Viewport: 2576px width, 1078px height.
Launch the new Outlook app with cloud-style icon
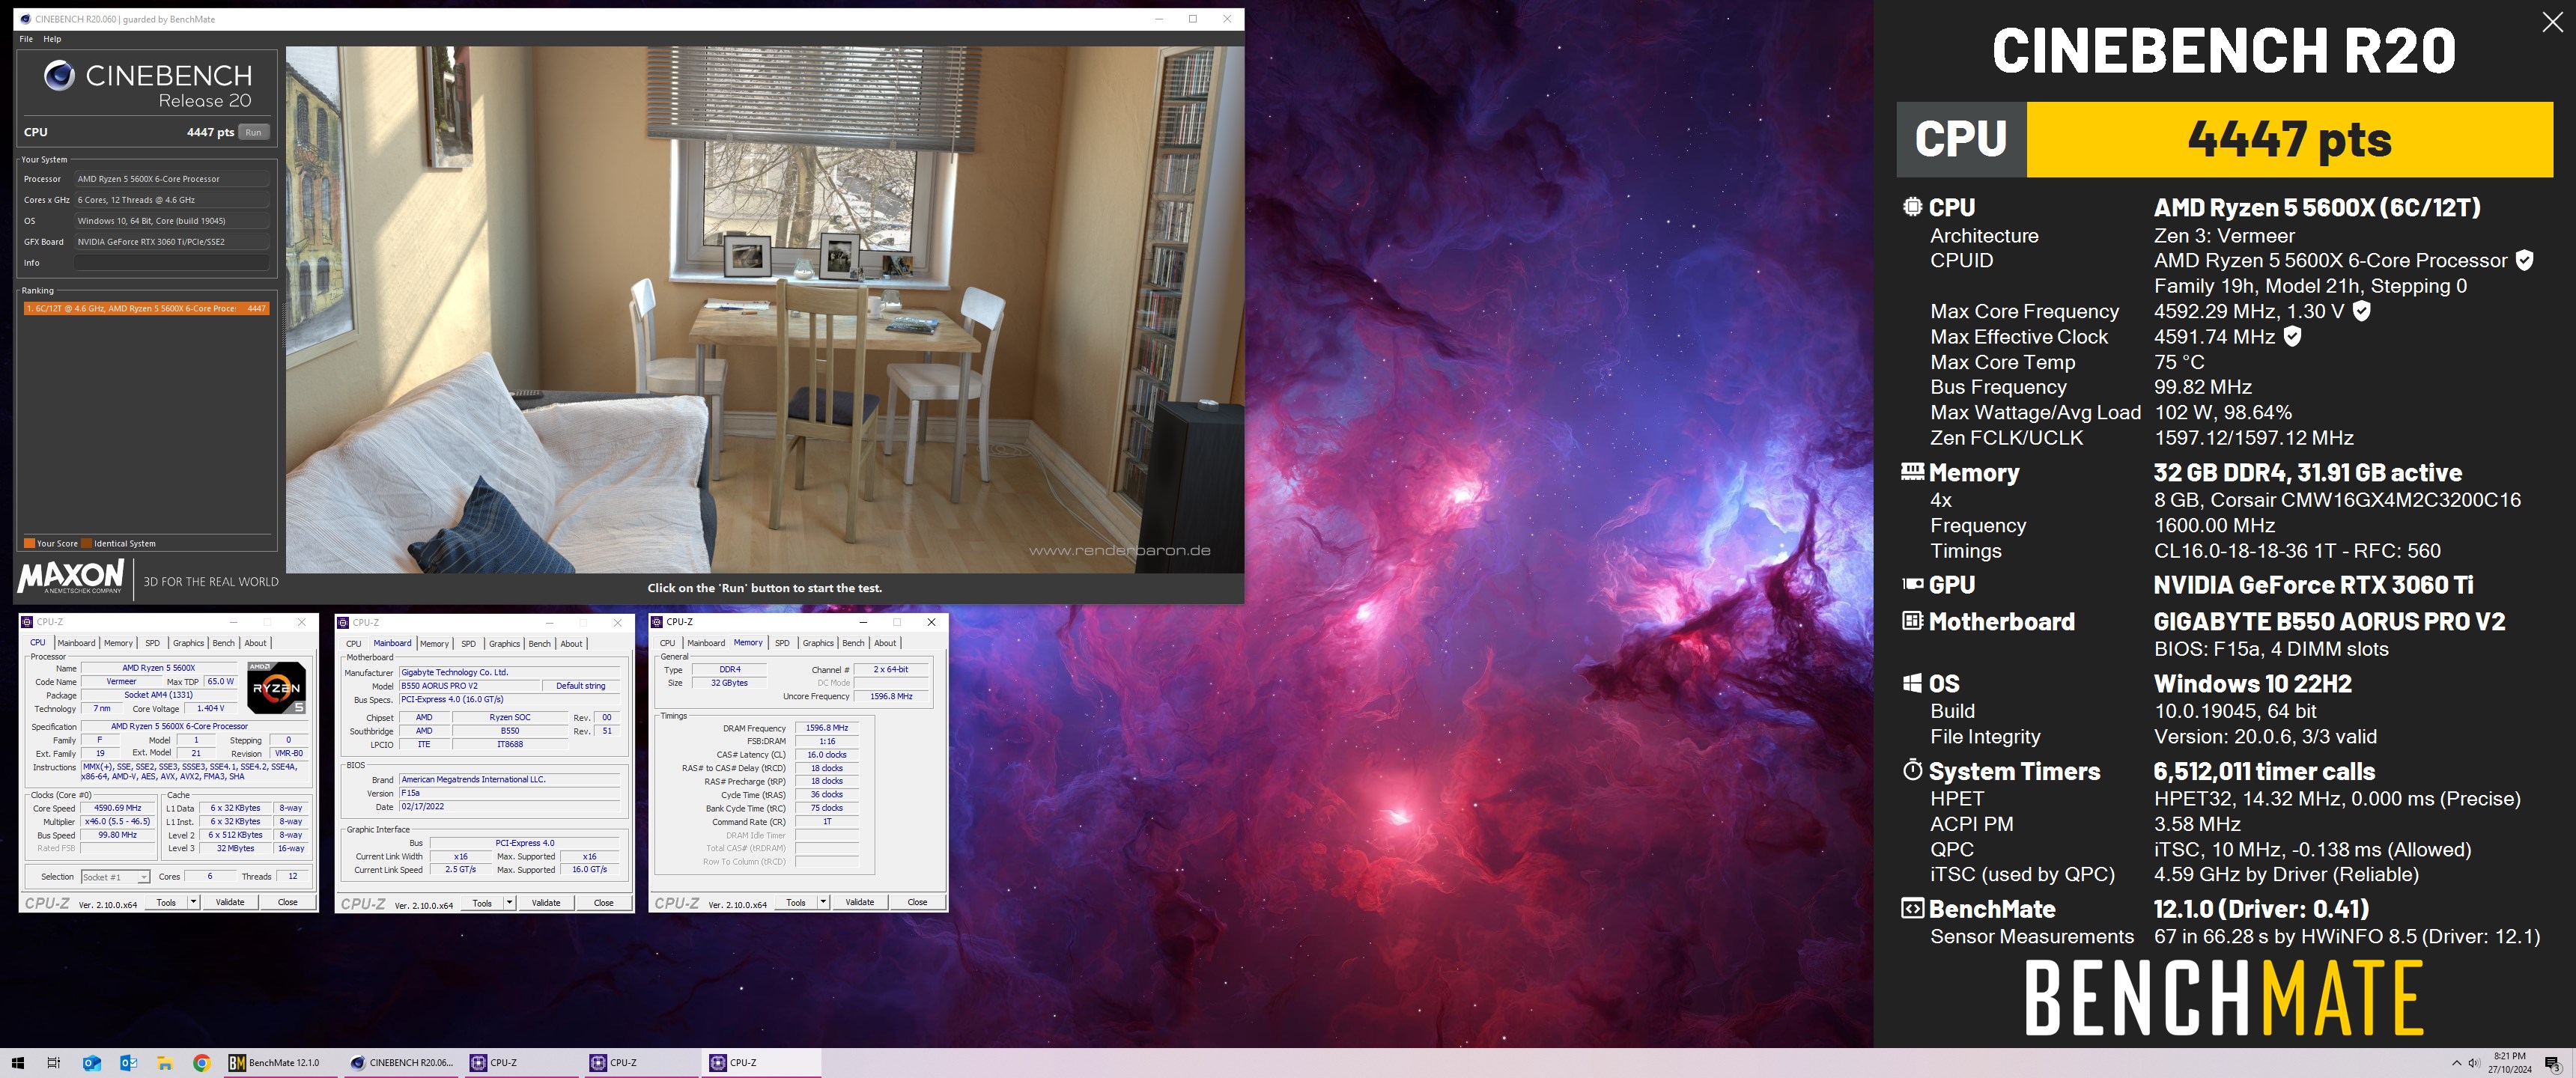coord(91,1063)
